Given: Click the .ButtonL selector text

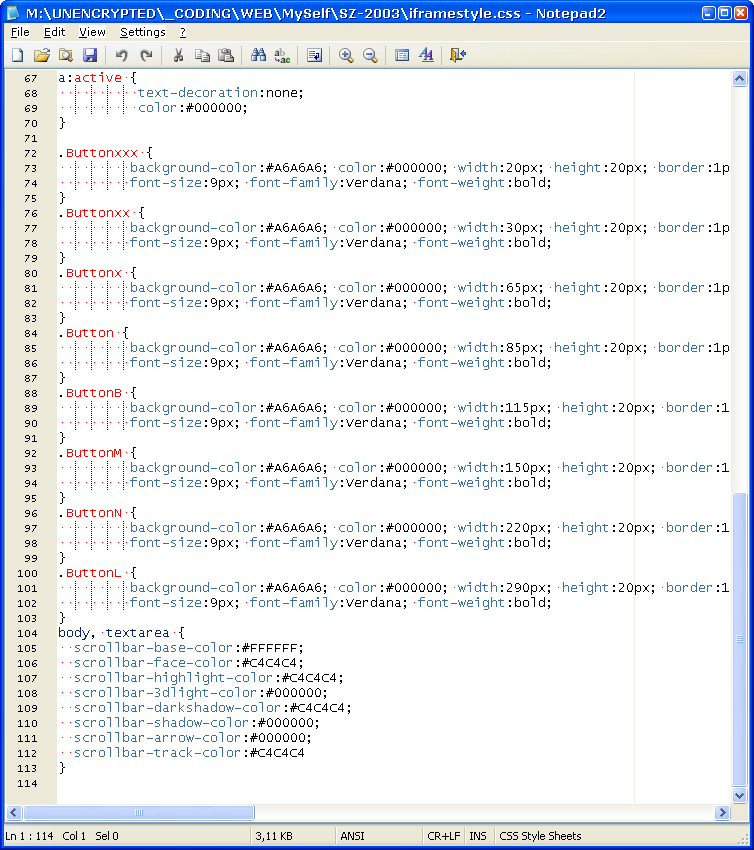Looking at the screenshot, I should 90,573.
